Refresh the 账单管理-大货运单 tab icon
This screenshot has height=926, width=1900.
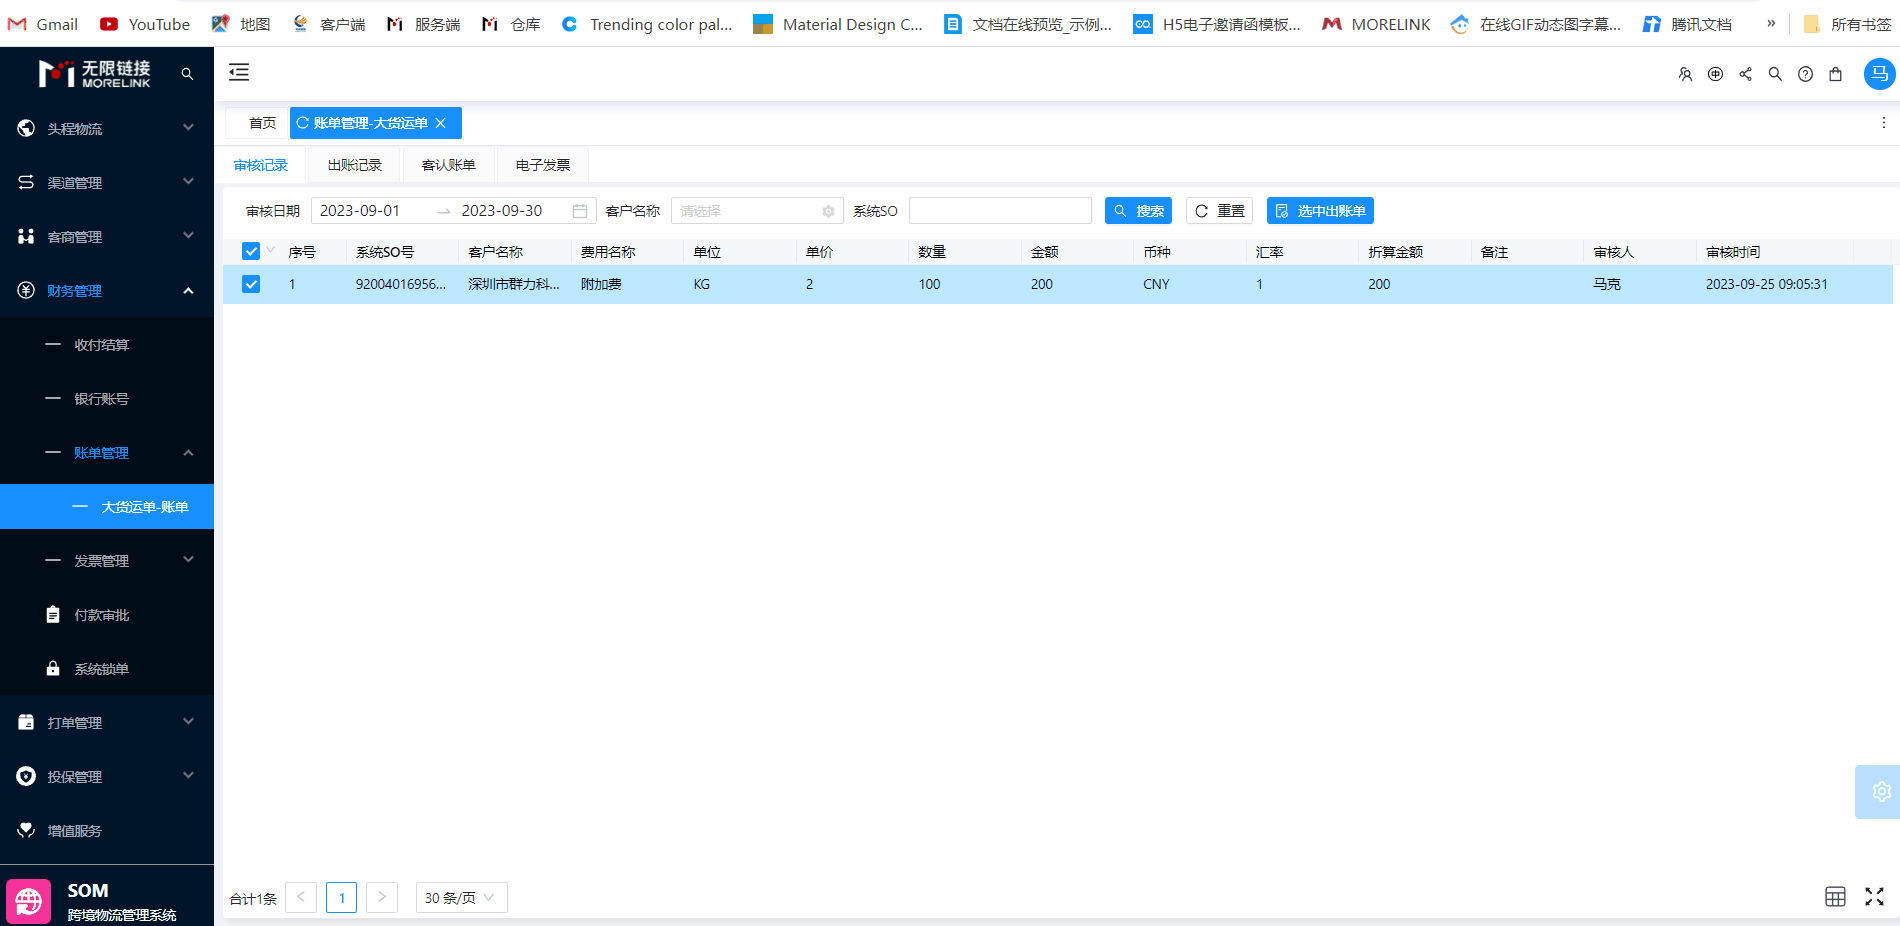(302, 123)
